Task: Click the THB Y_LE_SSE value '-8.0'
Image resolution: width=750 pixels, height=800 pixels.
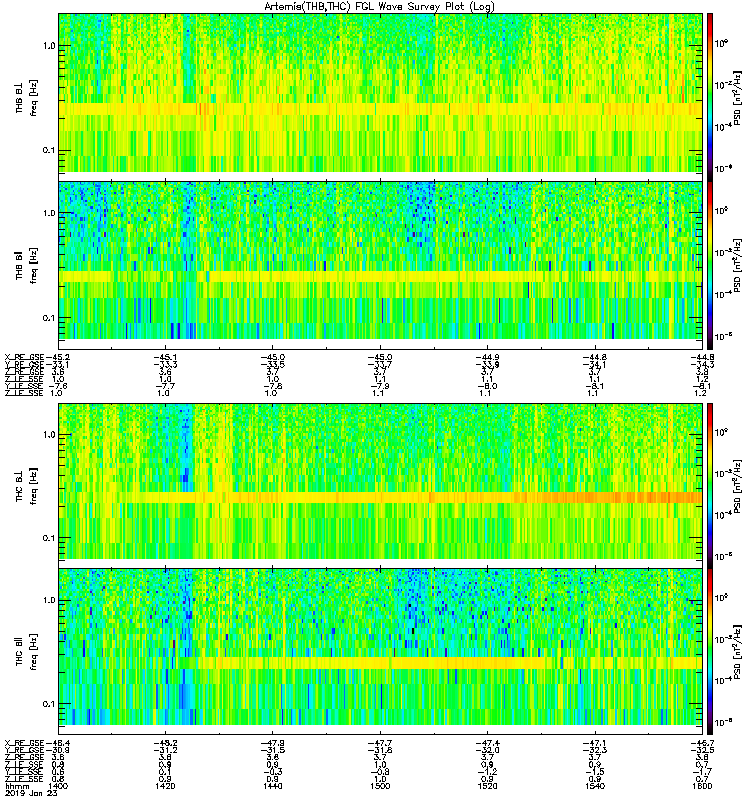Action: point(488,386)
